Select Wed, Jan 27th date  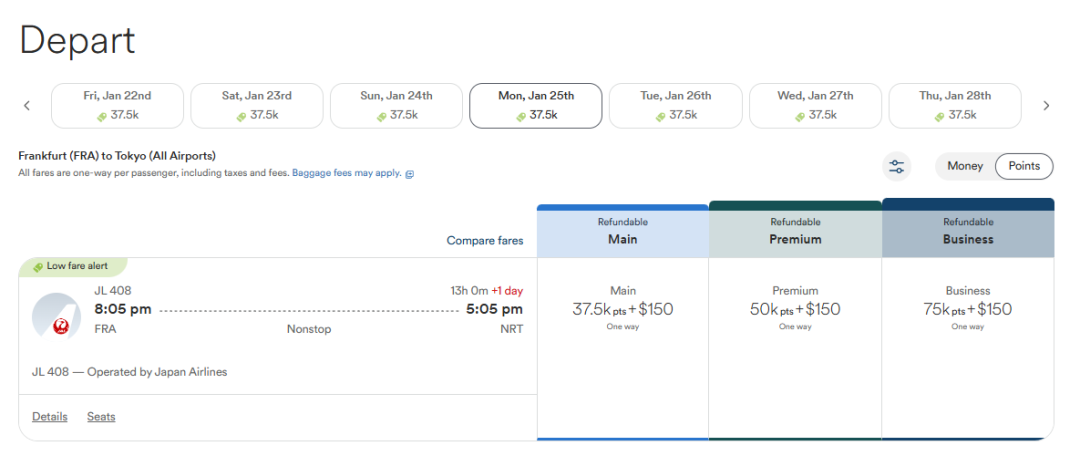816,105
